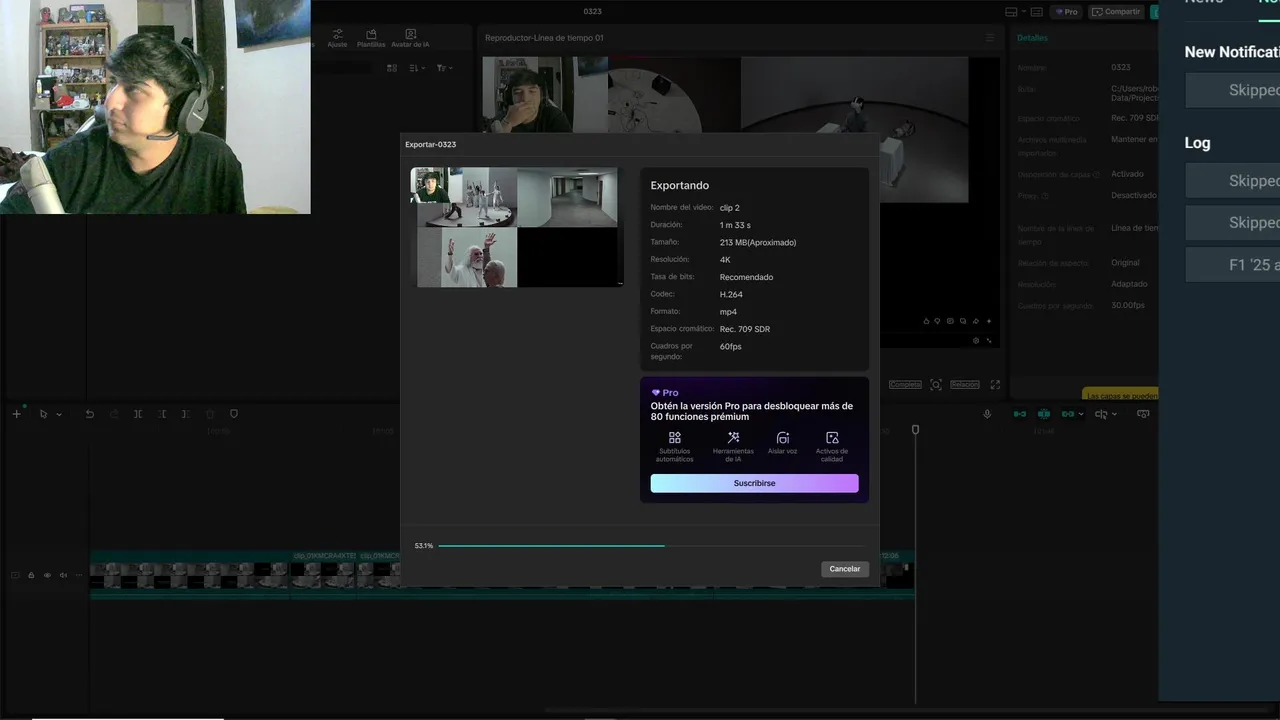The width and height of the screenshot is (1280, 720).
Task: Click the microphone record voiceover icon
Action: pyautogui.click(x=987, y=414)
